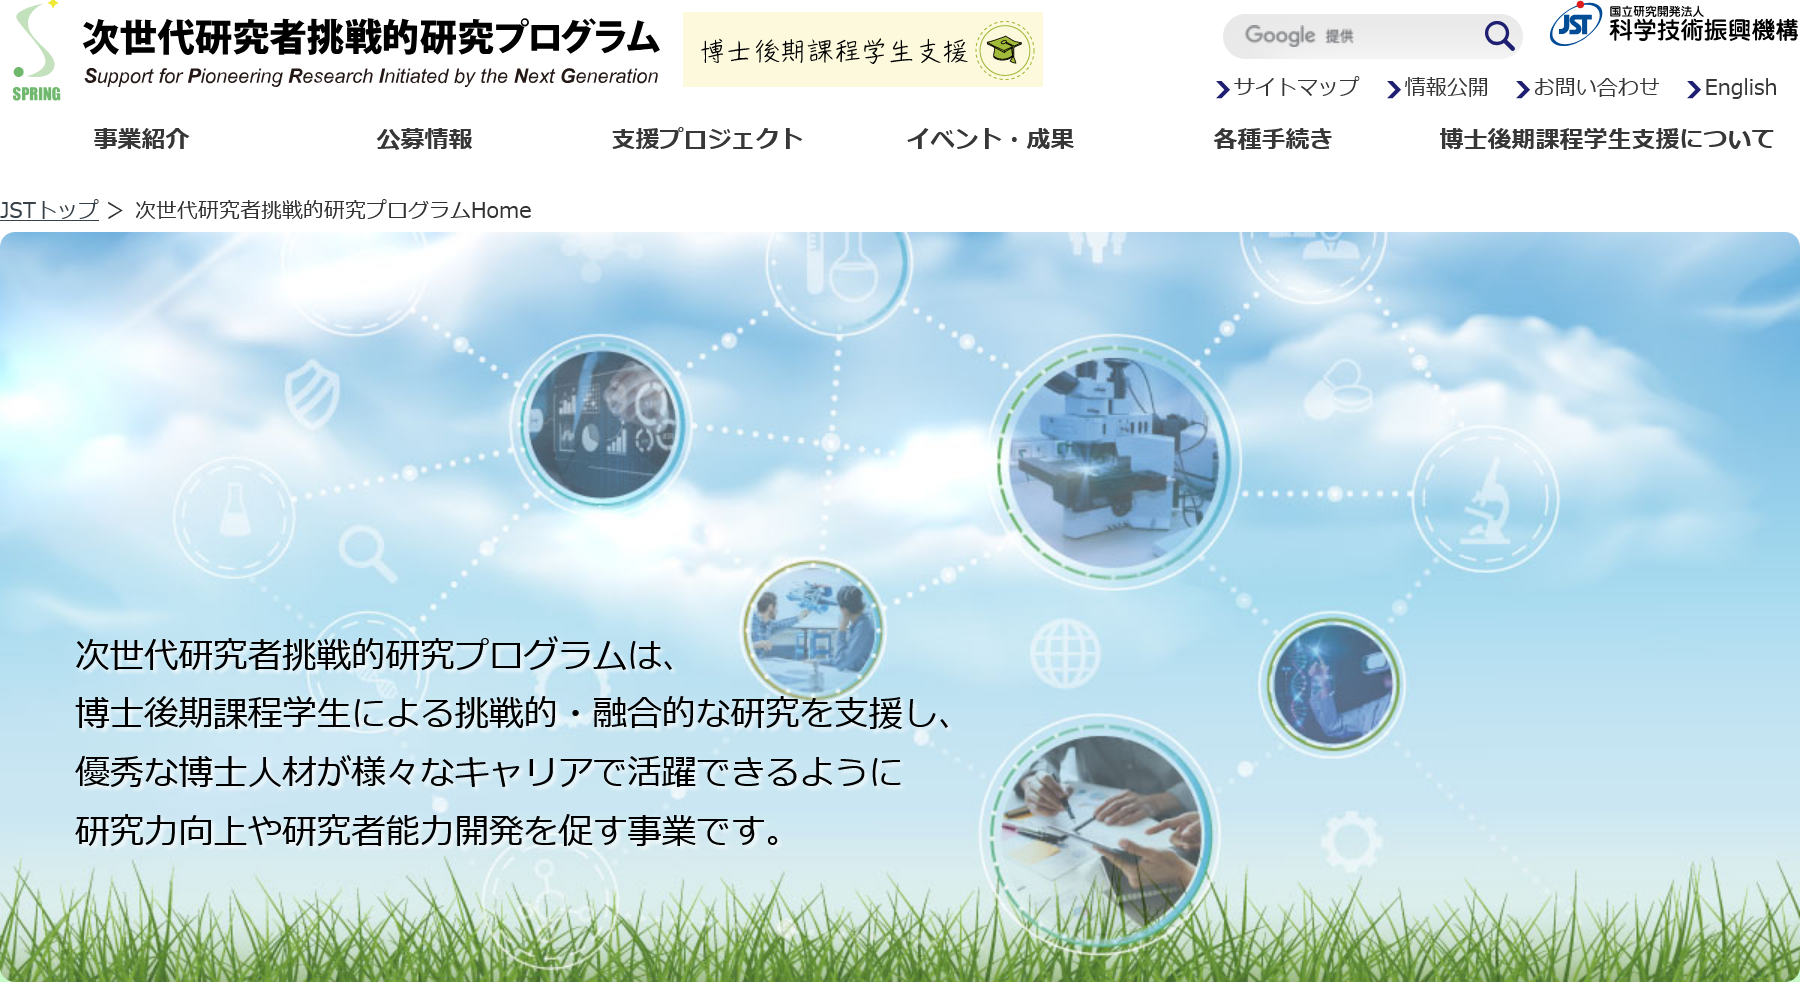Open the 各種手続き menu

1272,139
